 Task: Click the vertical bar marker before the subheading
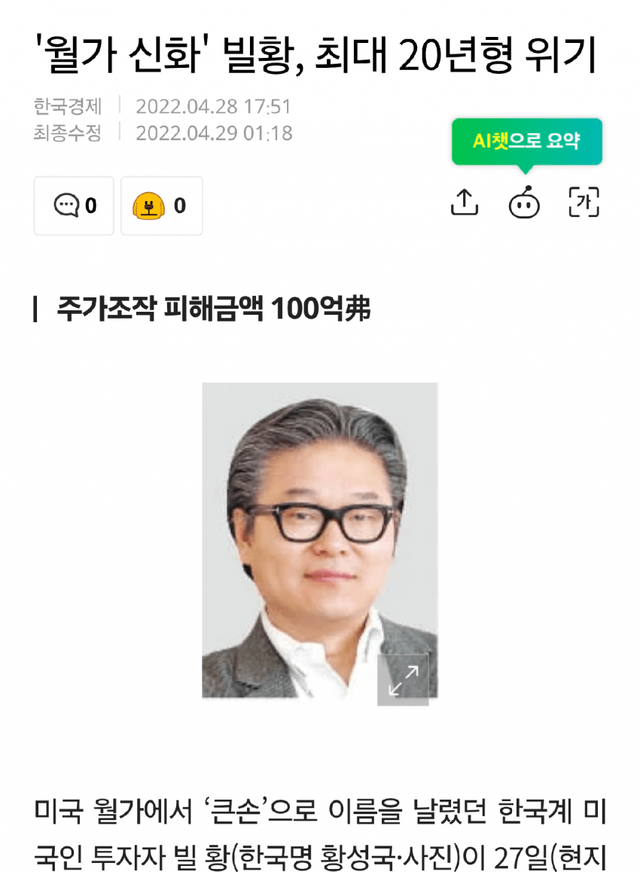36,309
